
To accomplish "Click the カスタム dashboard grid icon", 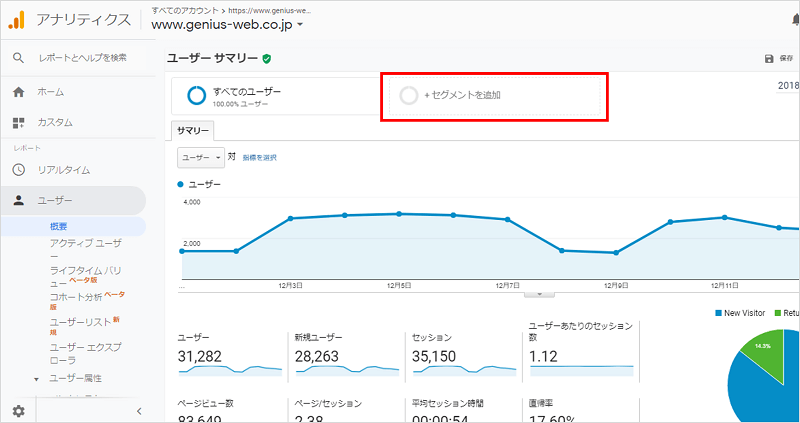I will (18, 122).
